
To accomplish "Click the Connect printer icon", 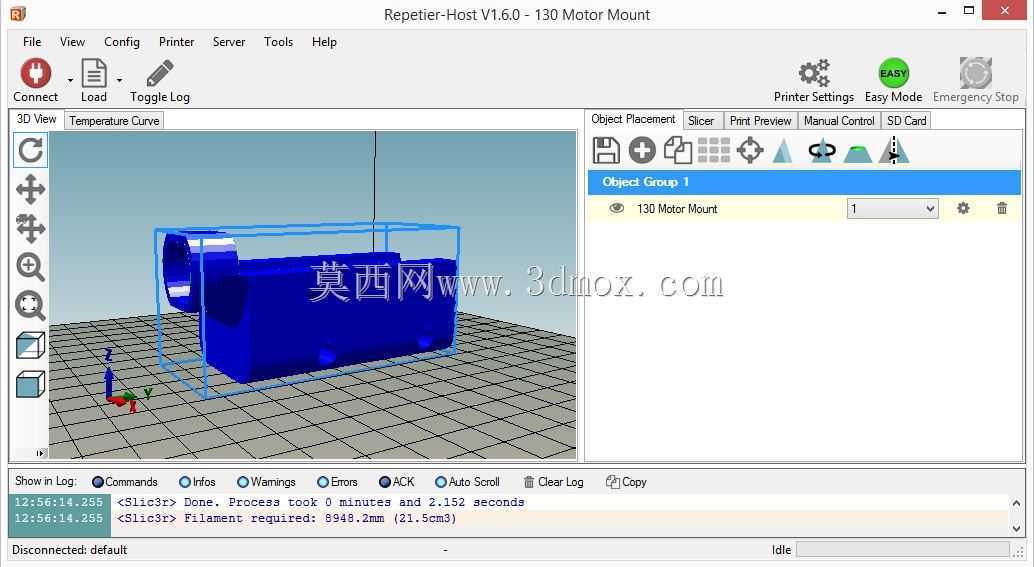I will click(36, 73).
